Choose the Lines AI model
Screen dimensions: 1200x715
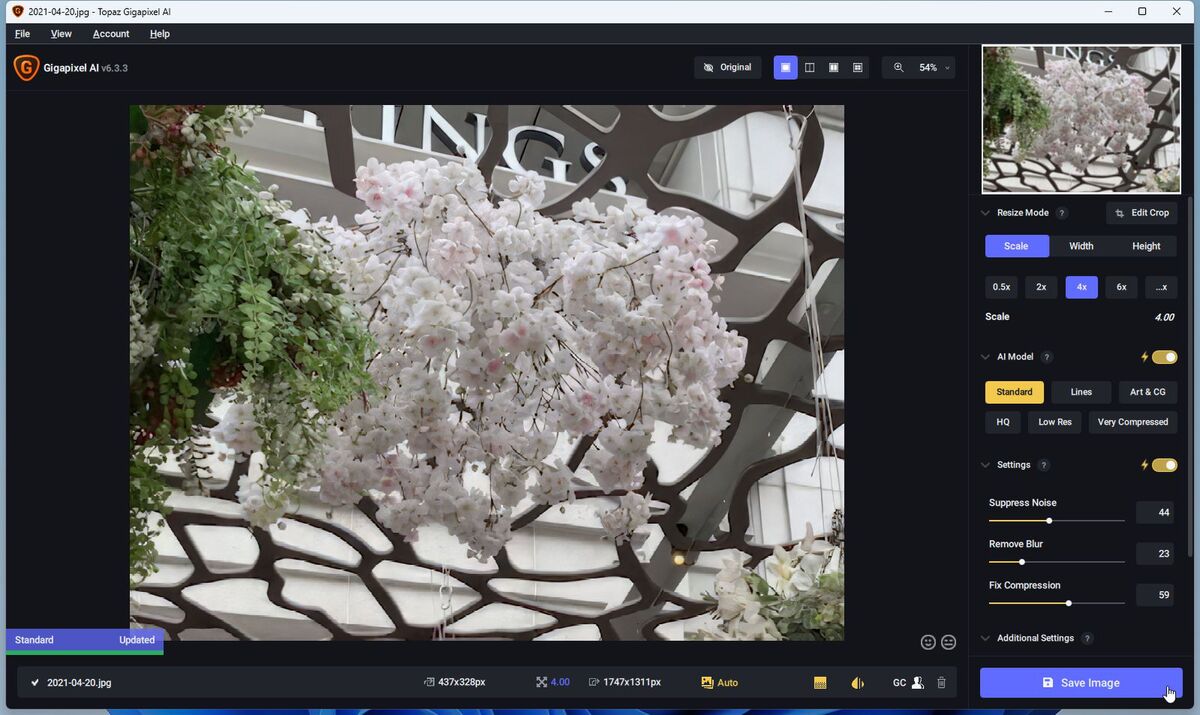click(x=1081, y=392)
